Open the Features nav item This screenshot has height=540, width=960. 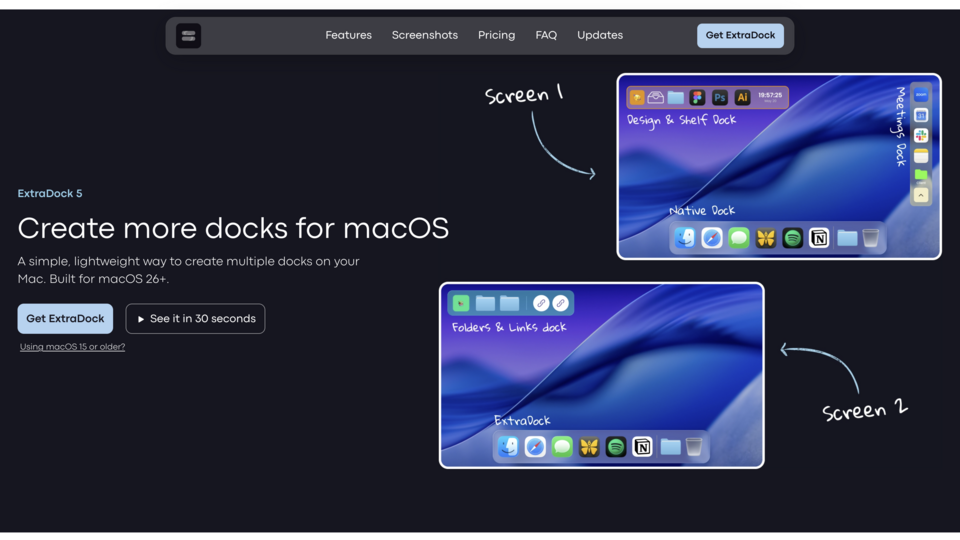[348, 36]
